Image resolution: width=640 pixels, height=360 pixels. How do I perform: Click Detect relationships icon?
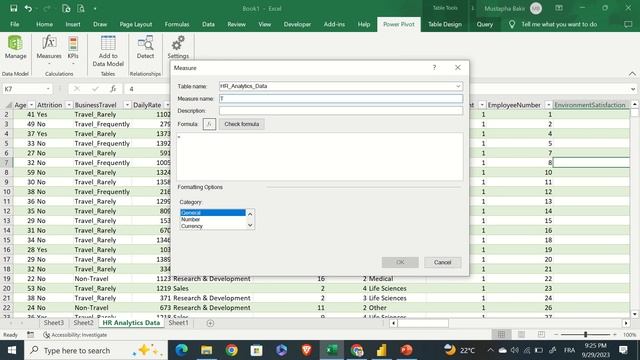point(145,47)
